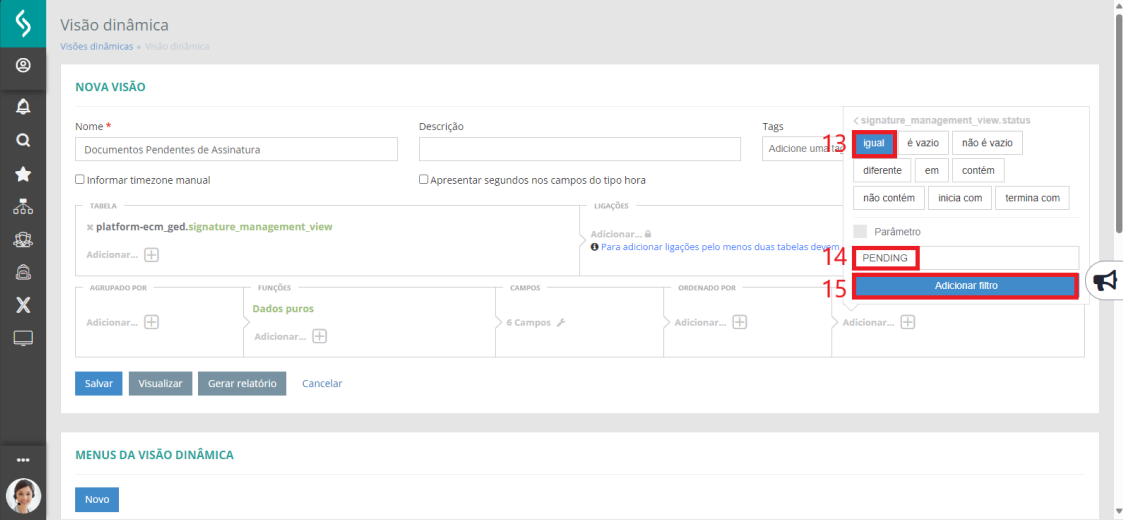
Task: Expand Adicionar plus under Ordenado por
Action: 740,322
